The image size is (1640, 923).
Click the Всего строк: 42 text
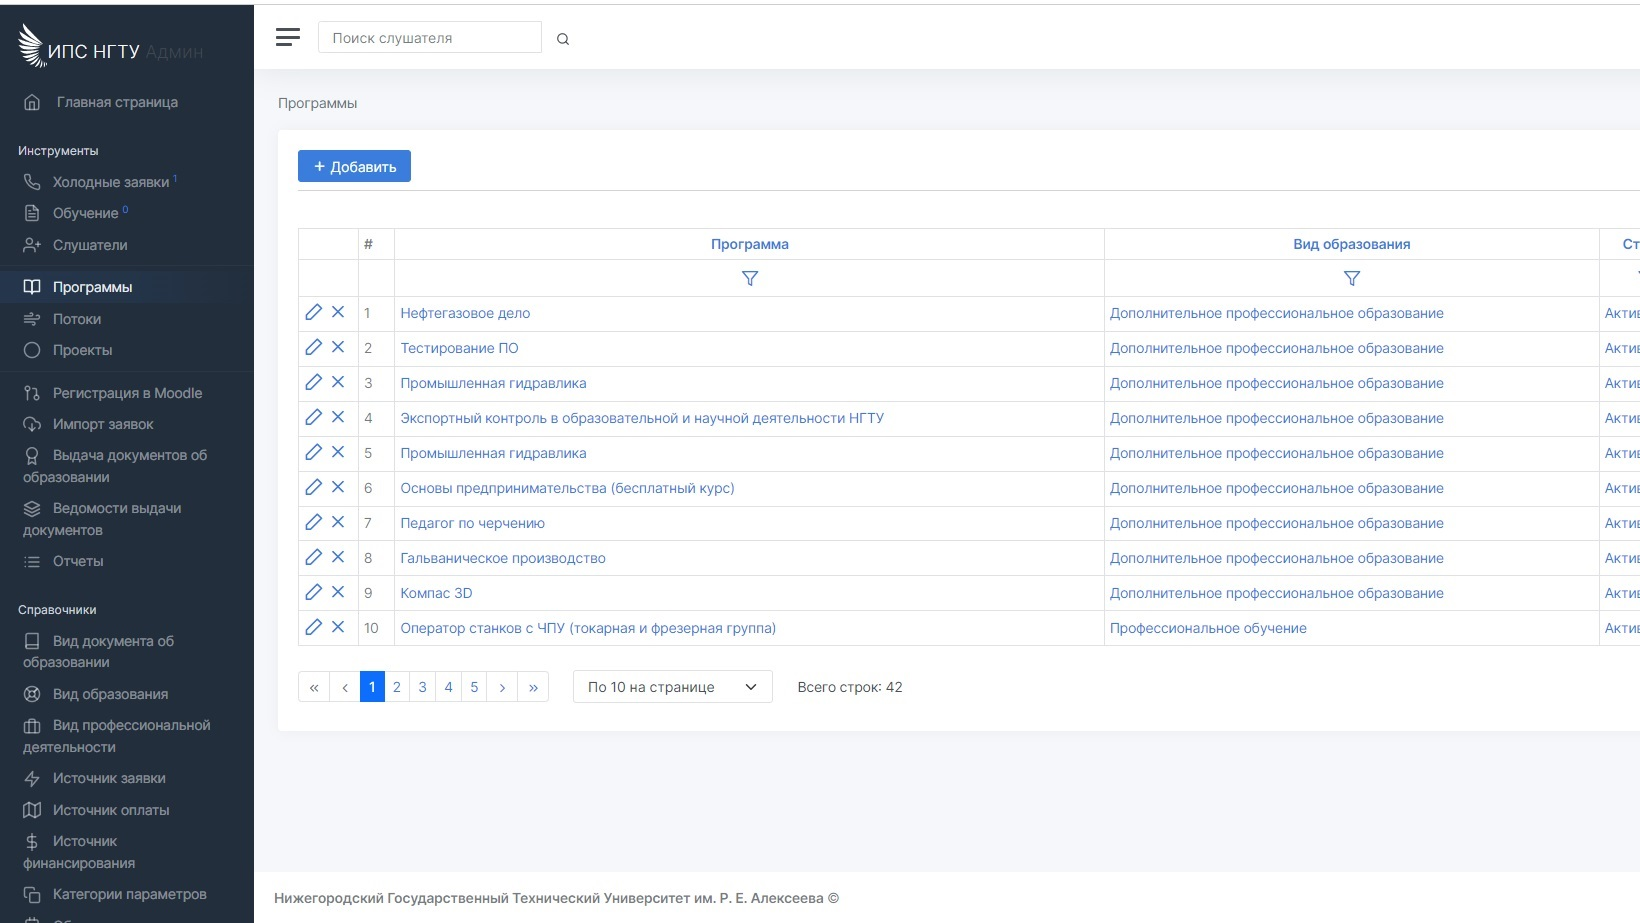click(x=850, y=687)
